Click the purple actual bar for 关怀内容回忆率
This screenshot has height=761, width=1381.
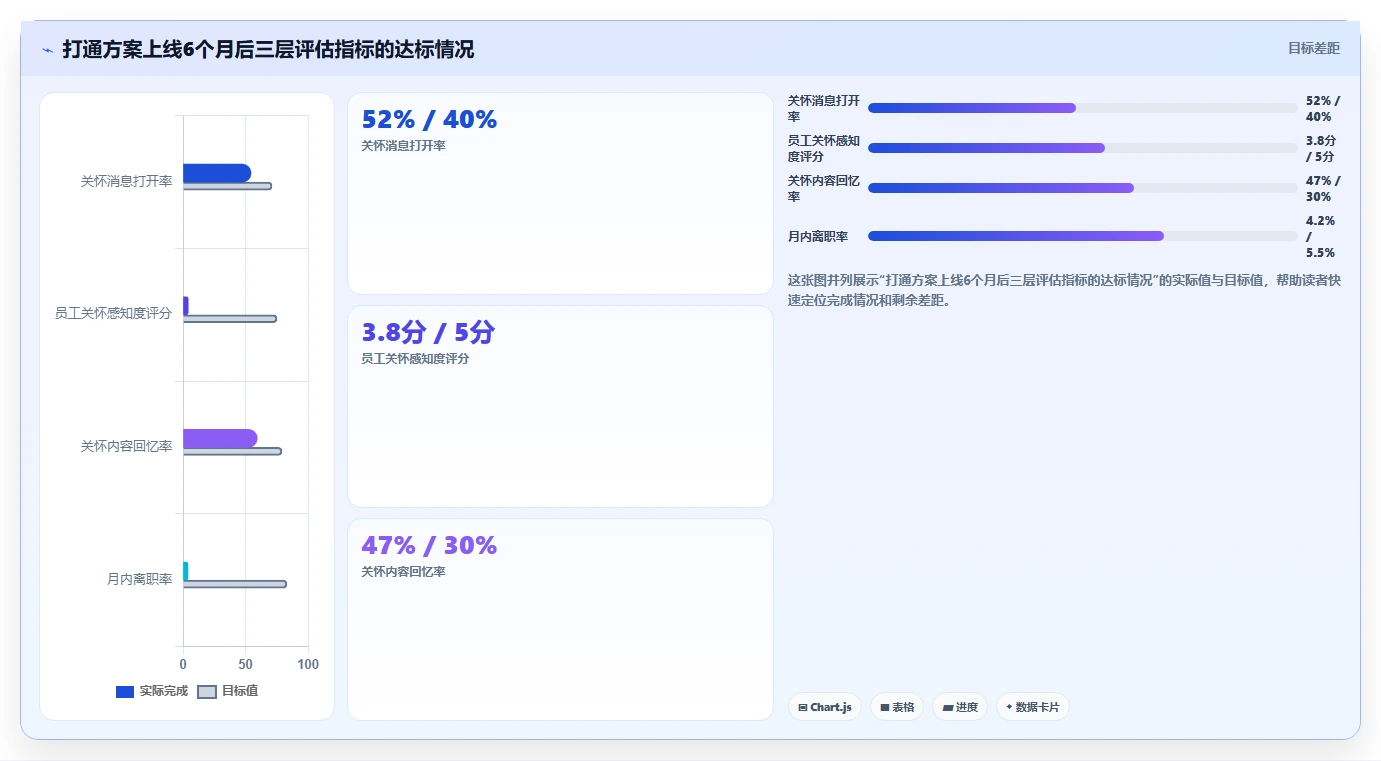220,438
